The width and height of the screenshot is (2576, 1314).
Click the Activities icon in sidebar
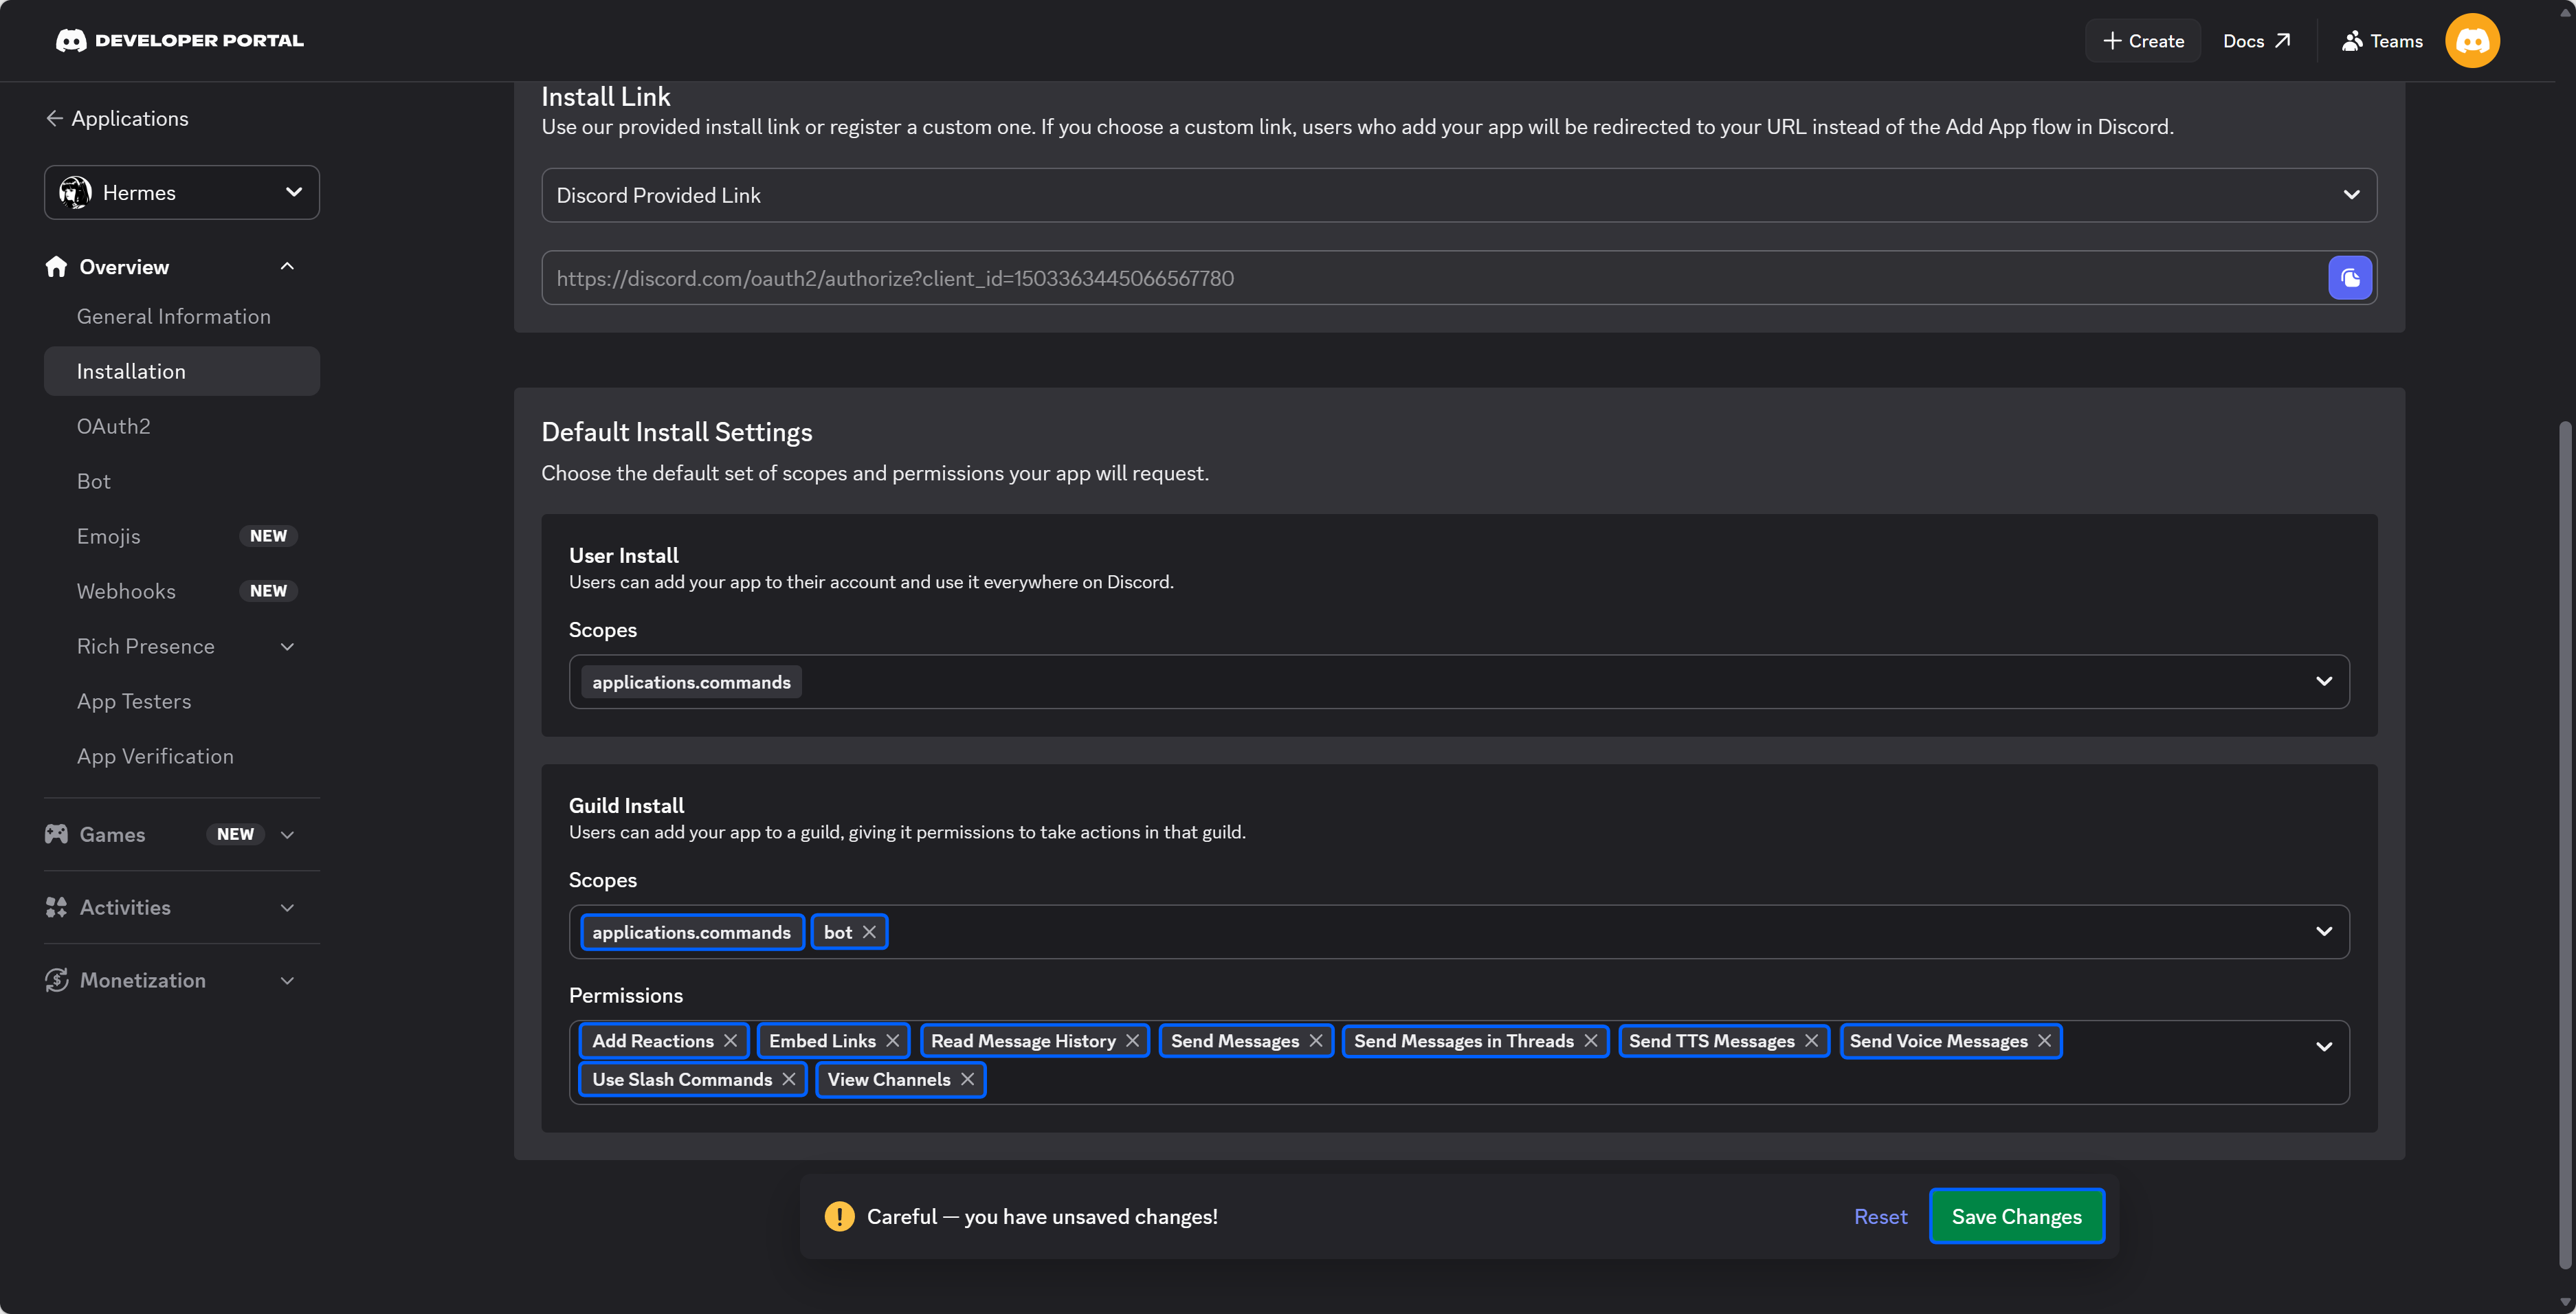56,907
